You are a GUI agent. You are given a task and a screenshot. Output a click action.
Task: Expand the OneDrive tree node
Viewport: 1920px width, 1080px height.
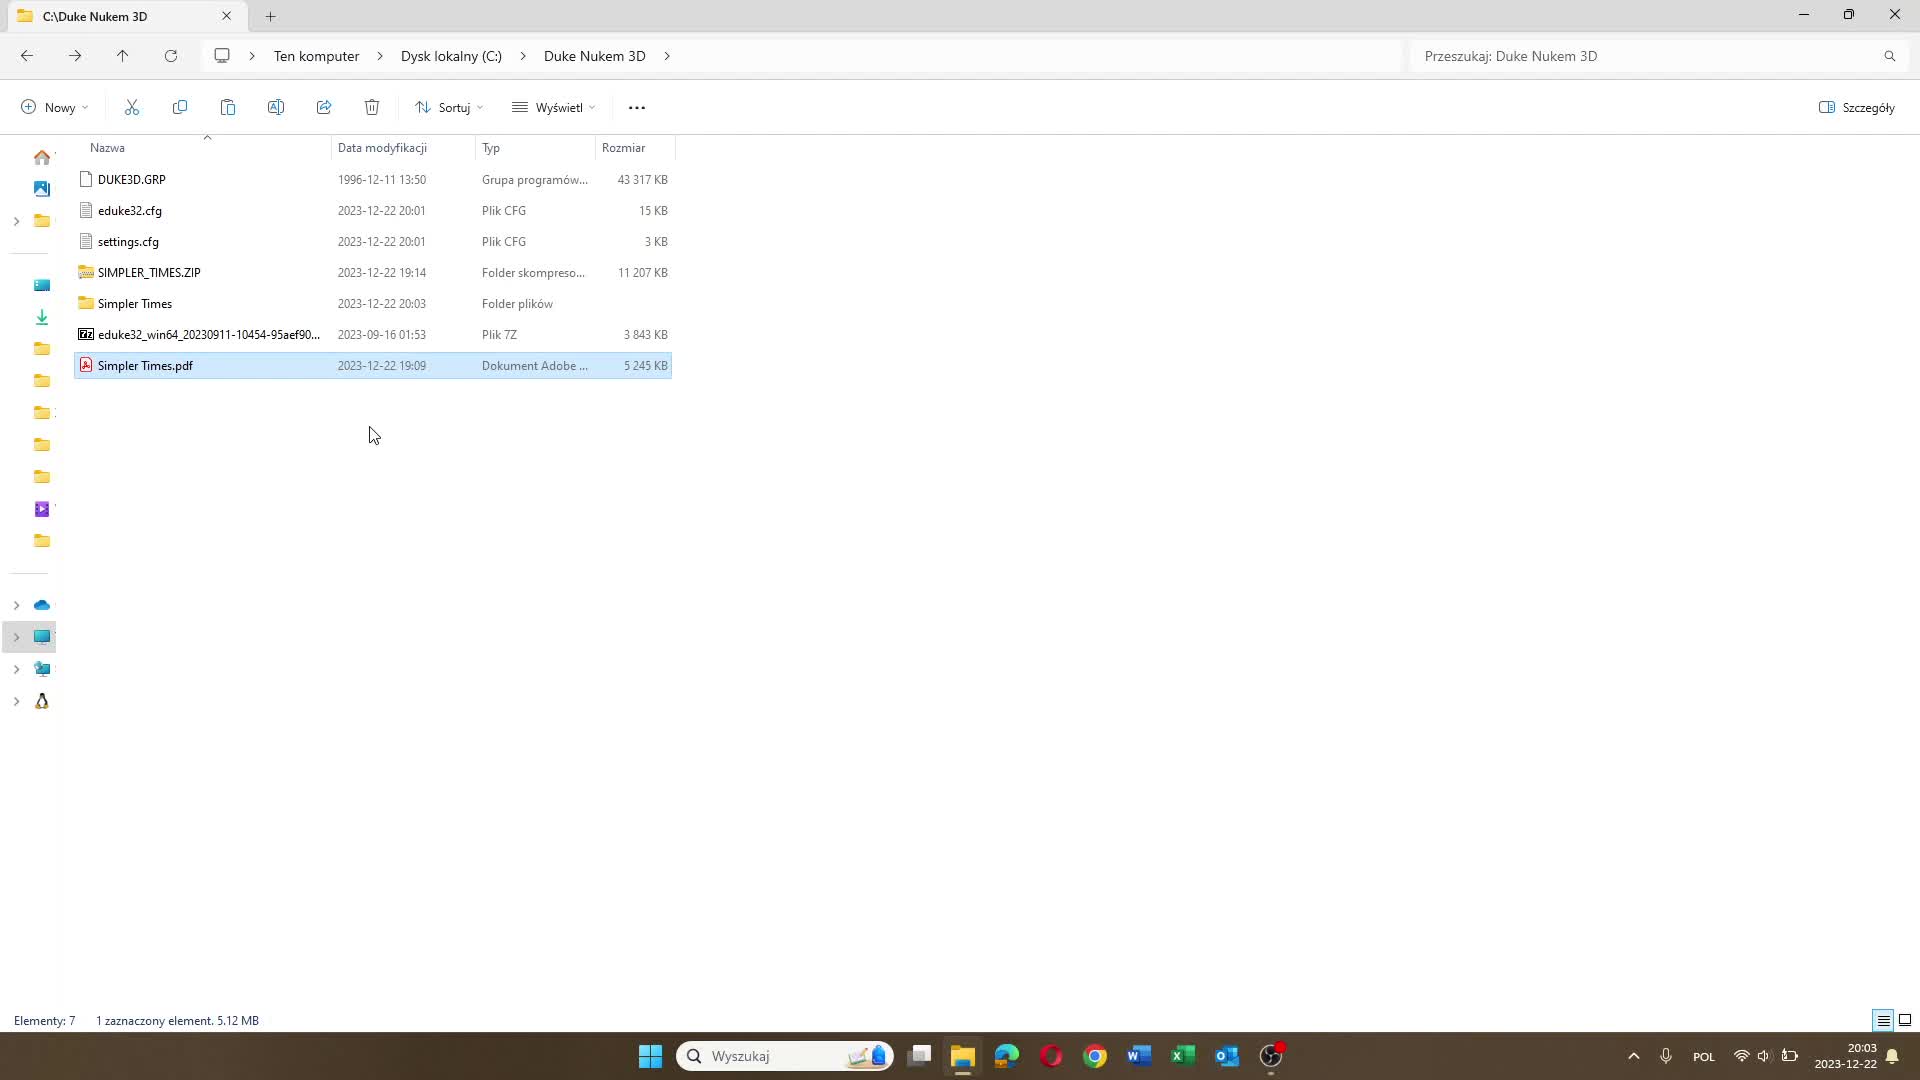click(16, 605)
